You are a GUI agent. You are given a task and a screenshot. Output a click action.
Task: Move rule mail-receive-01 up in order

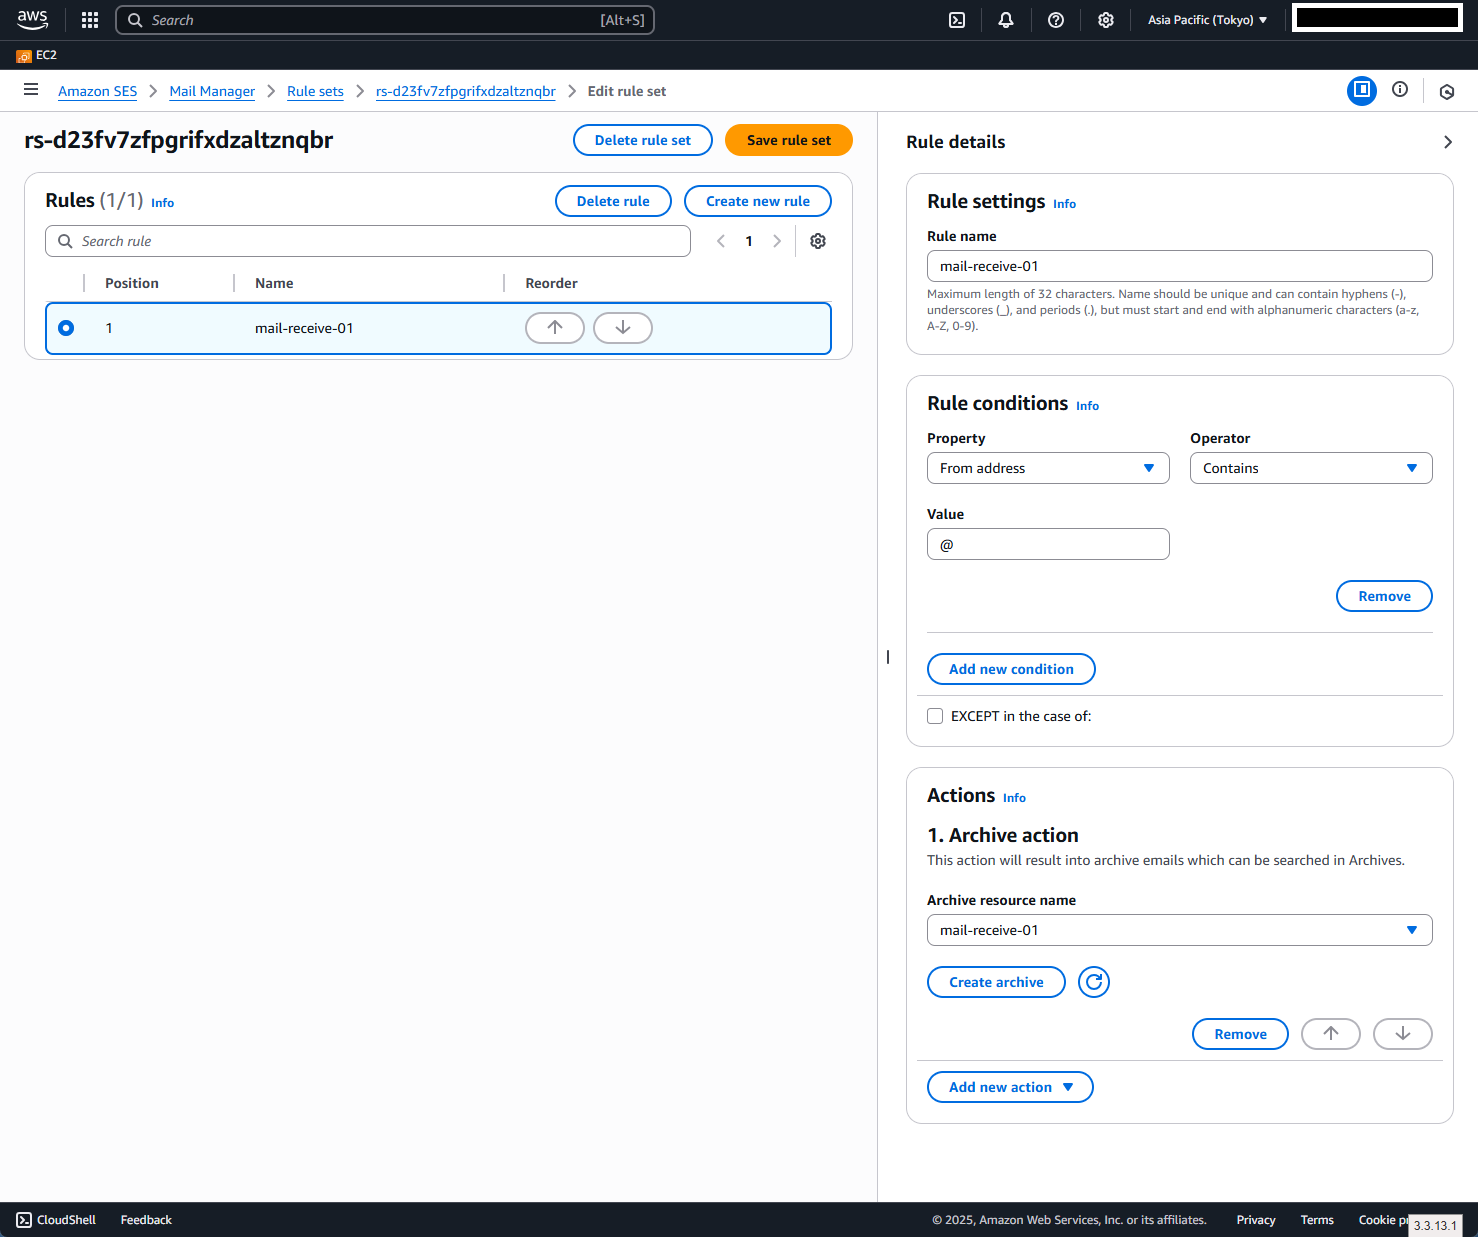point(555,328)
